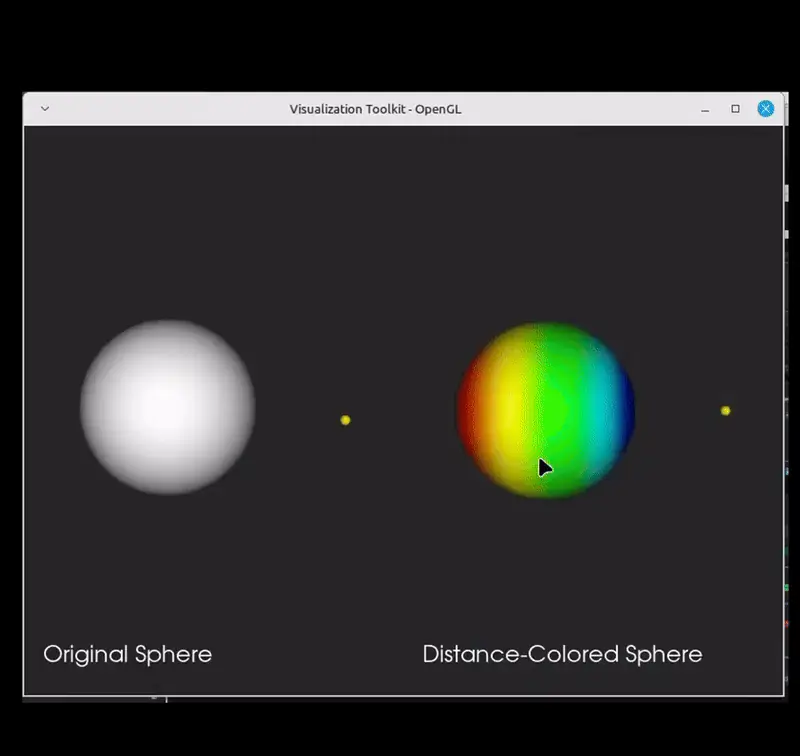Click the "Visualization Toolkit - OpenGL" title text
Viewport: 800px width, 756px height.
[376, 109]
